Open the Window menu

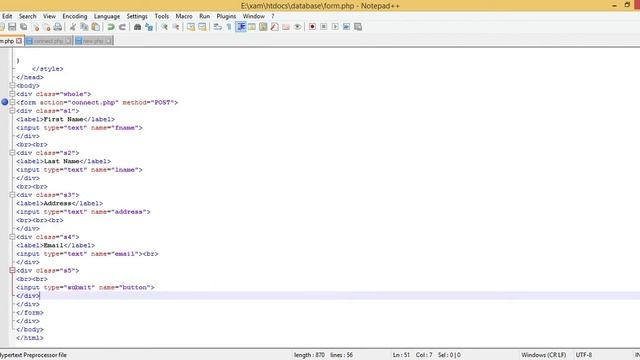[x=254, y=16]
